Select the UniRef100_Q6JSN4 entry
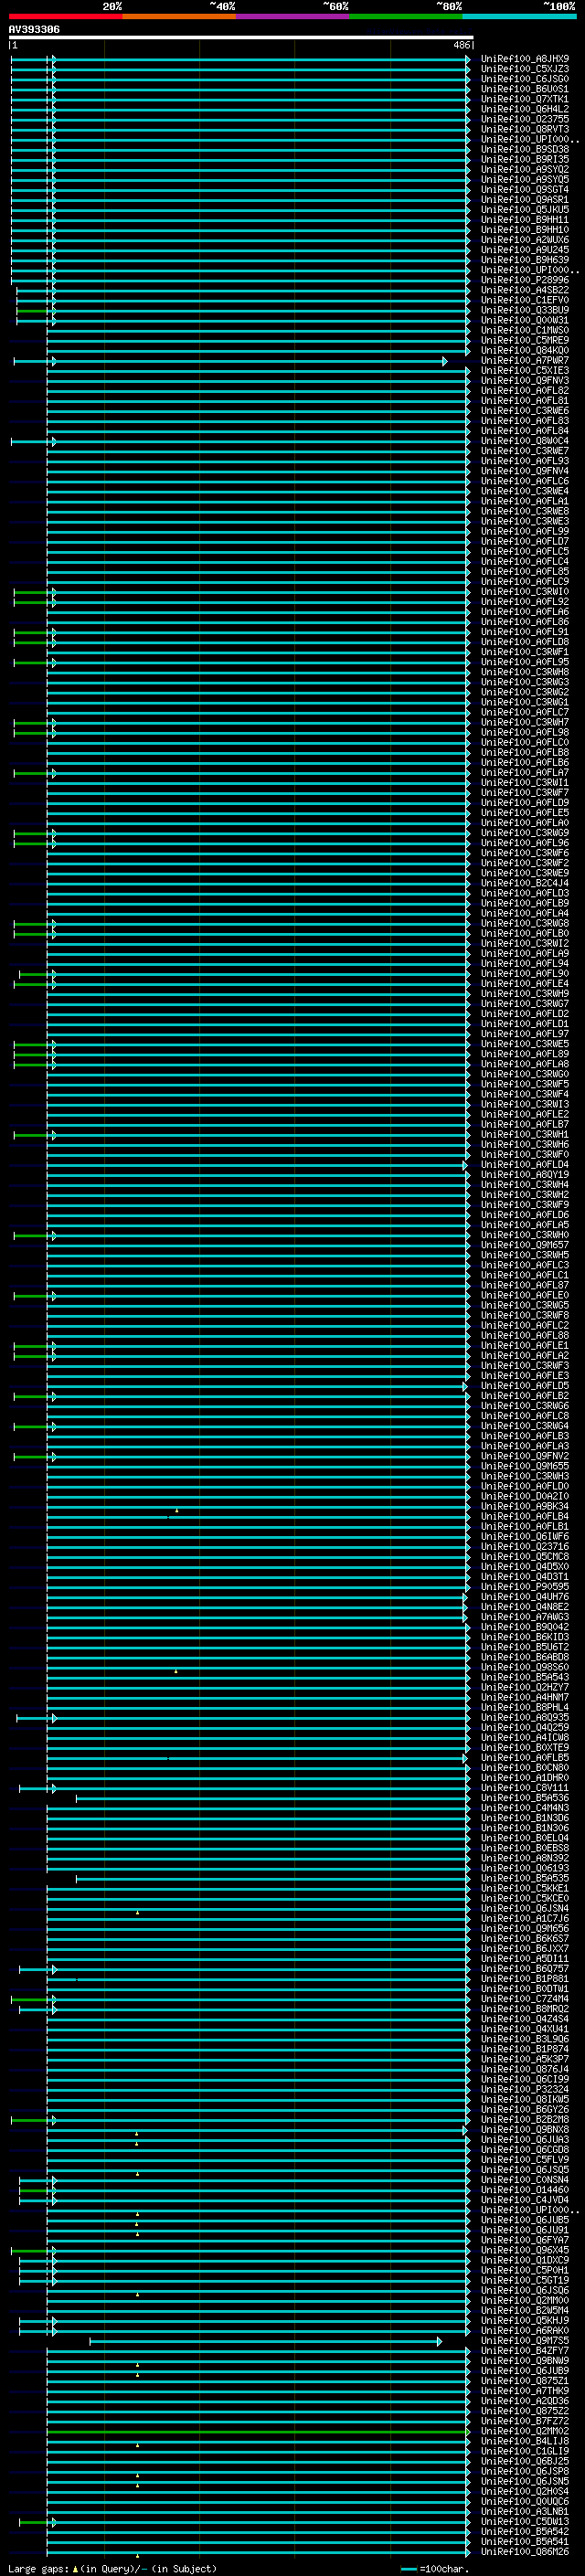Screen dimensions: 585x2576 [x=525, y=1908]
